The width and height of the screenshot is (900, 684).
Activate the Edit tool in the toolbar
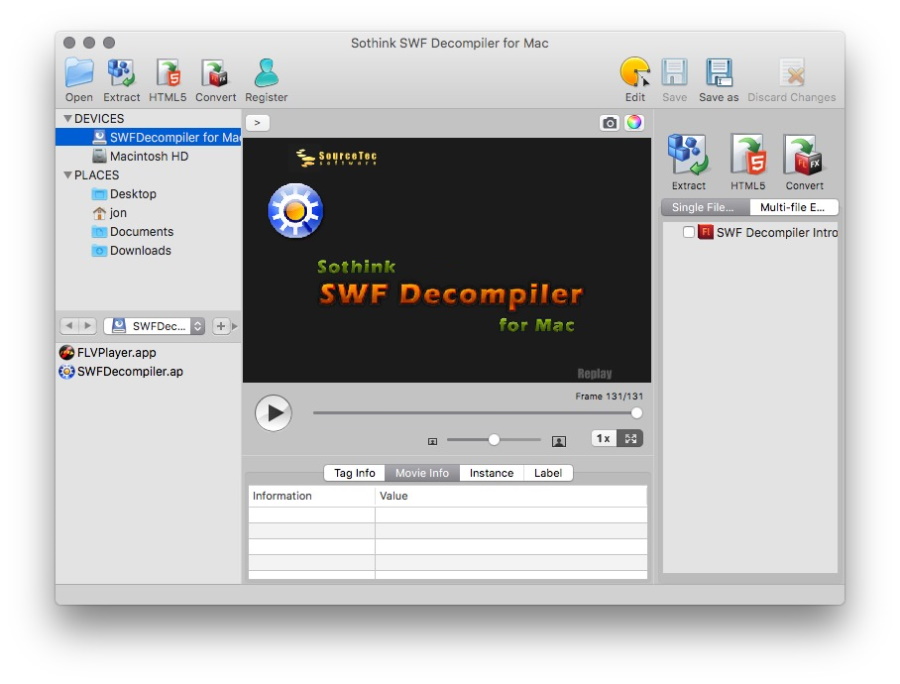click(x=635, y=80)
